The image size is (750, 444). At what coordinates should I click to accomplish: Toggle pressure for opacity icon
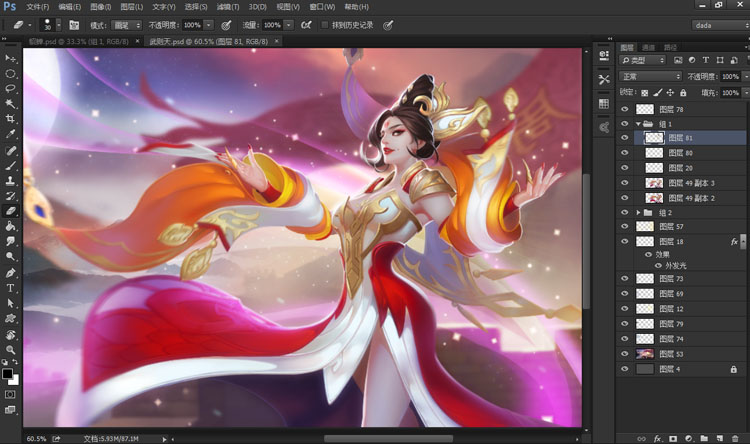(x=226, y=25)
